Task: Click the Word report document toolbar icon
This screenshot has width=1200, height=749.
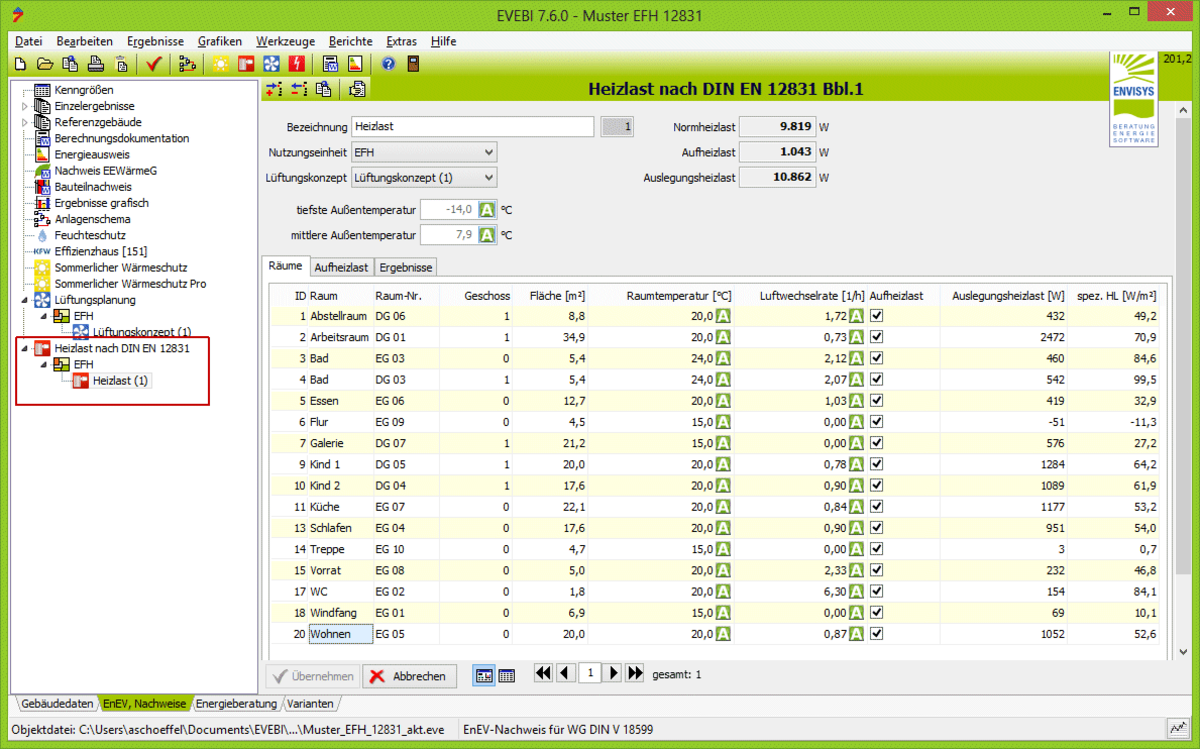Action: (330, 64)
